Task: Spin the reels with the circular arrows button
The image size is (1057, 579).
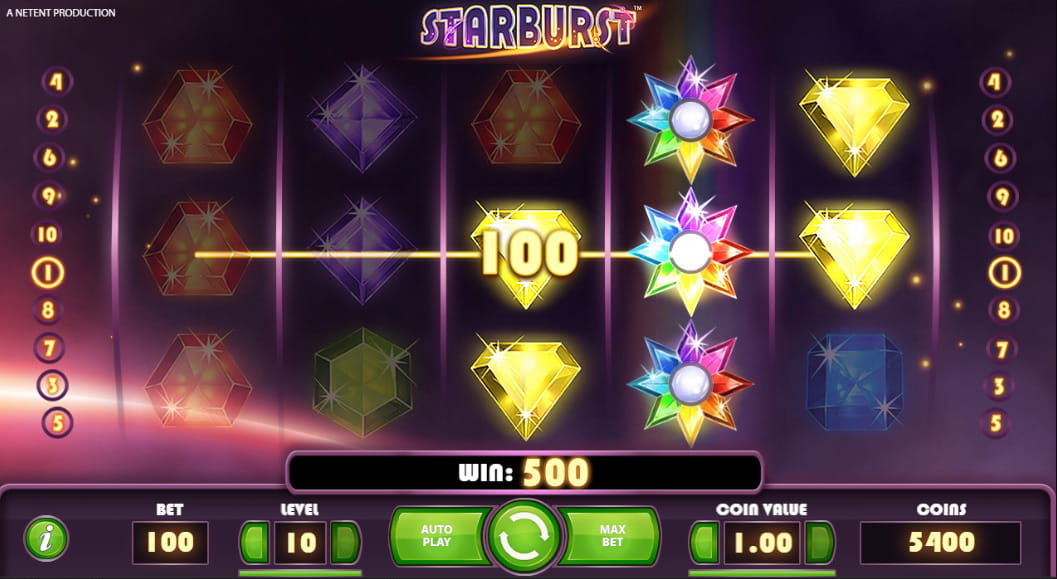Action: pos(524,537)
